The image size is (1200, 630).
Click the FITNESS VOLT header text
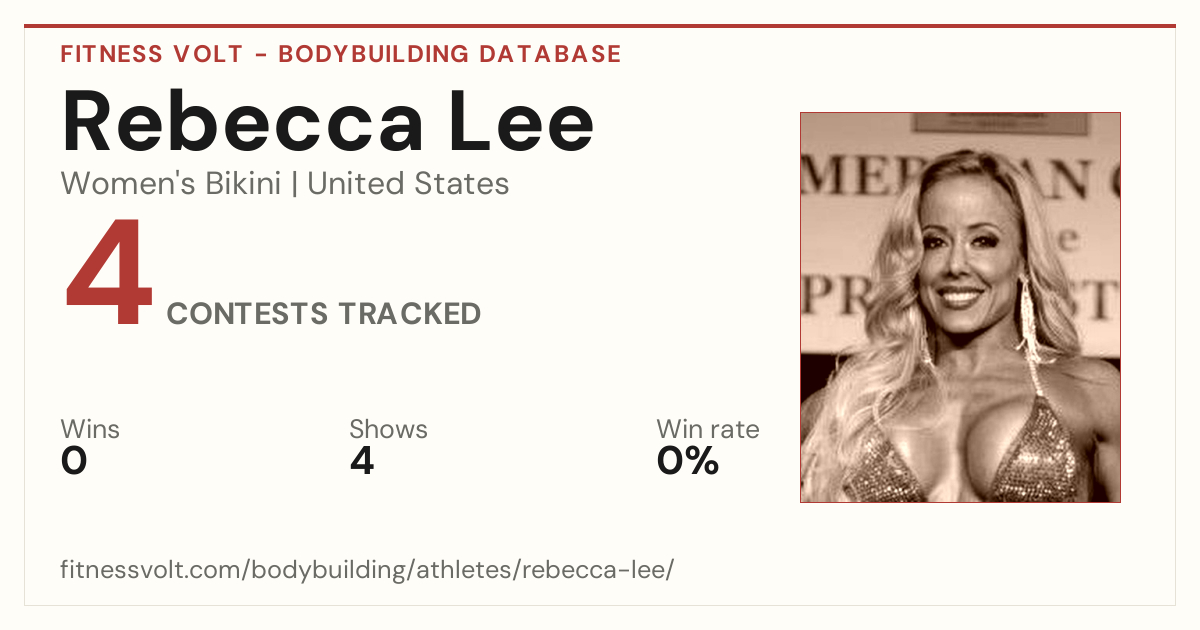click(x=152, y=54)
